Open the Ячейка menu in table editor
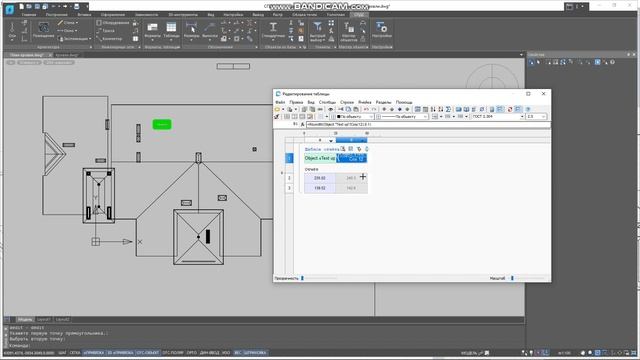The image size is (640, 360). (365, 102)
